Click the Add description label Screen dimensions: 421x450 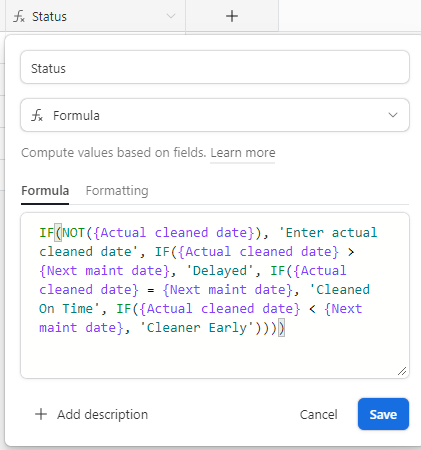(x=102, y=415)
